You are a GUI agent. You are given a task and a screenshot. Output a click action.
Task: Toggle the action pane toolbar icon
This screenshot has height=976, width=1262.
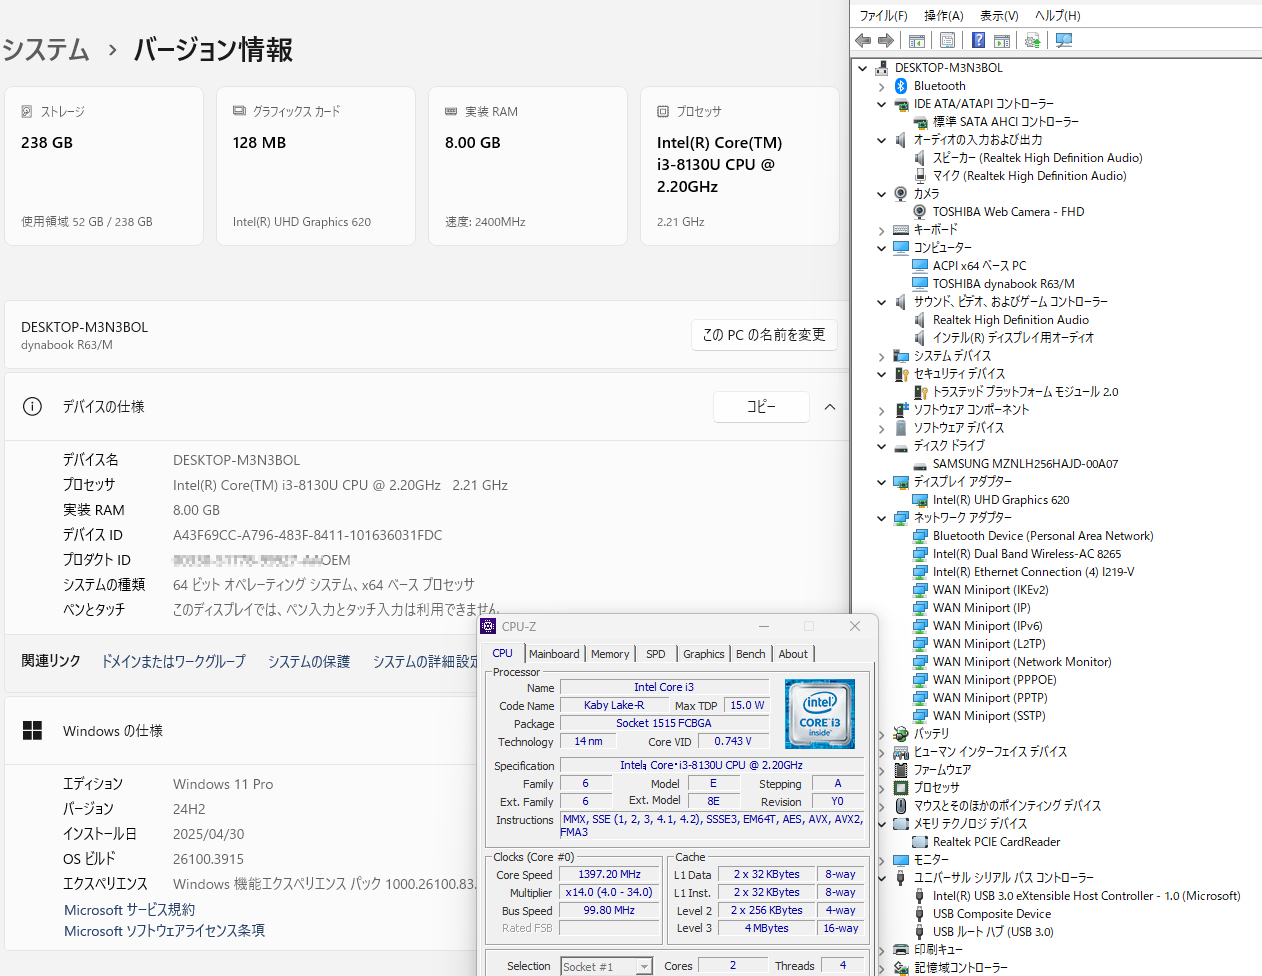(x=1001, y=40)
